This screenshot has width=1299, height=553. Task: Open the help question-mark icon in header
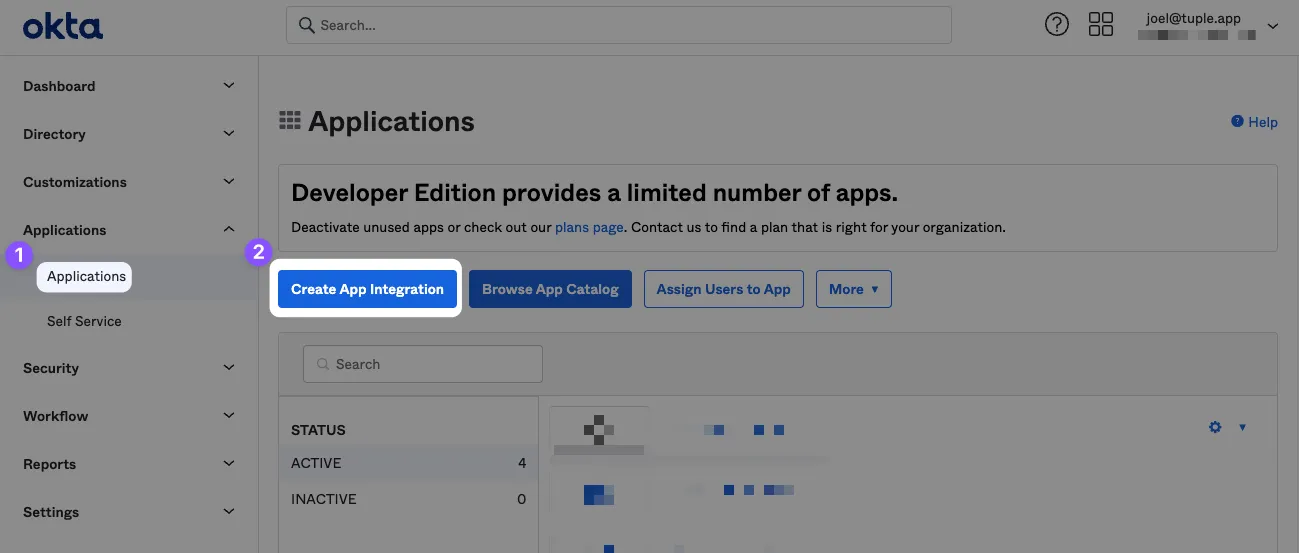tap(1056, 25)
